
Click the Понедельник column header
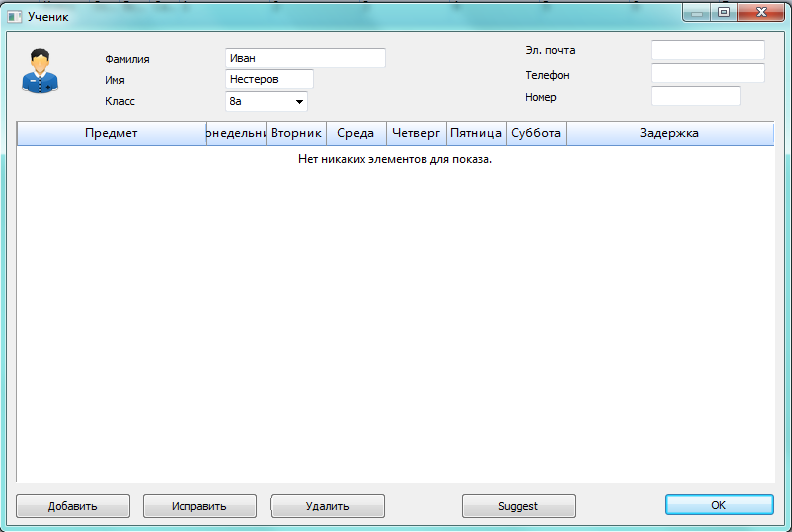pos(236,133)
